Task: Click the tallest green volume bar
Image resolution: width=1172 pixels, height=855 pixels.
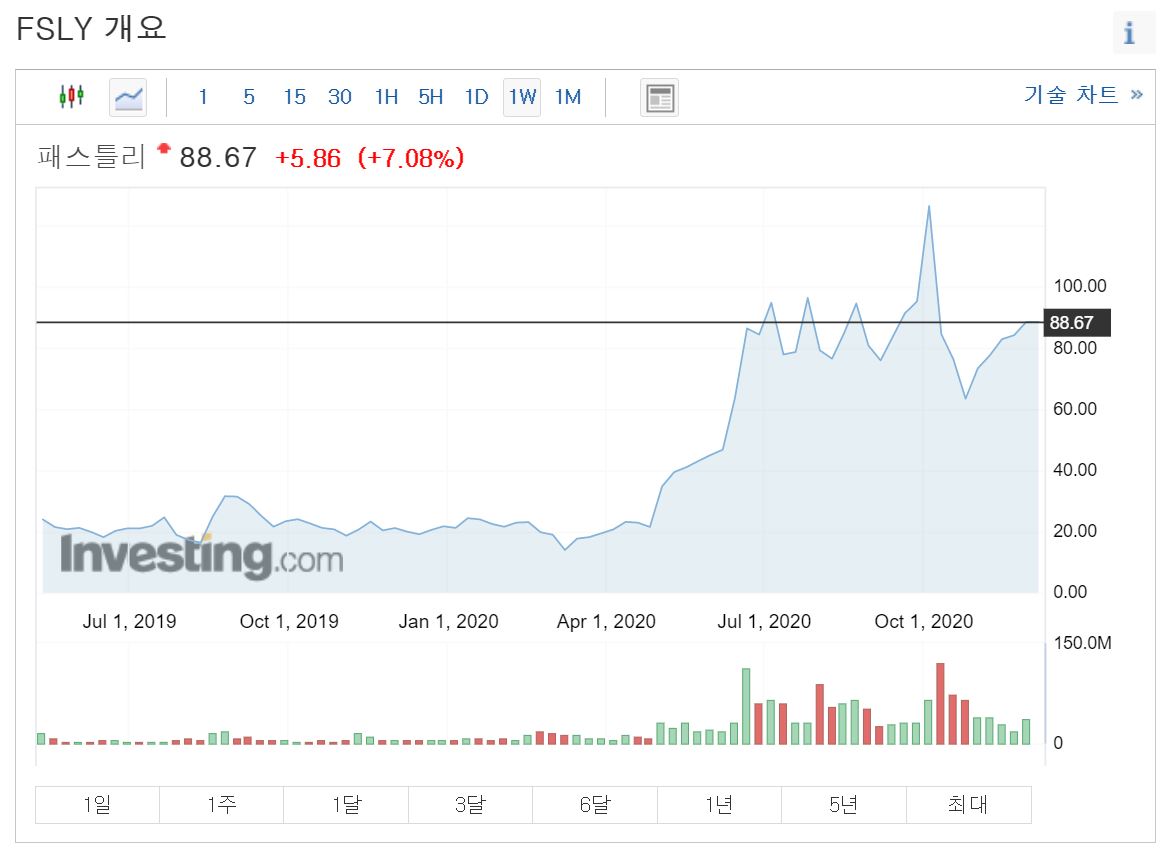Action: pos(746,706)
